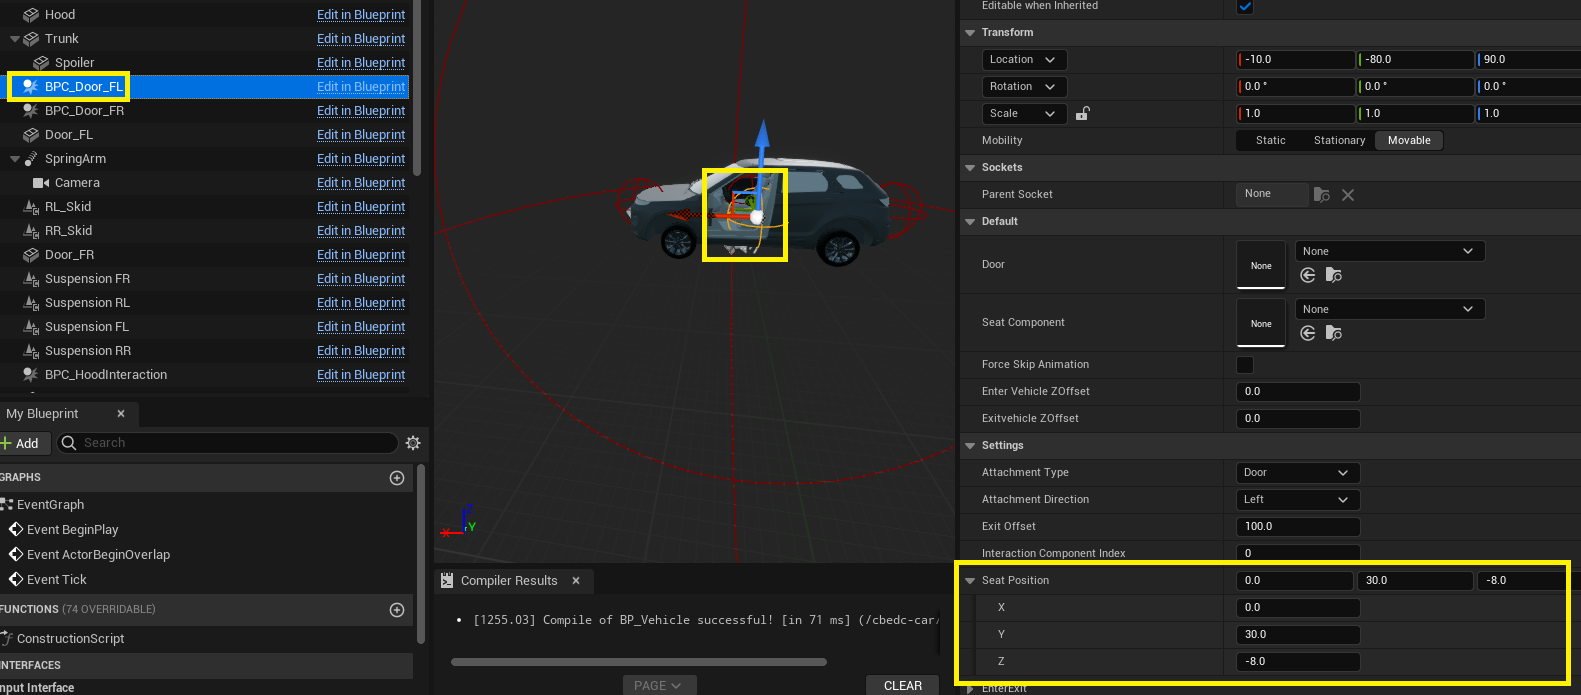Clear the Parent Socket with X icon

pos(1348,195)
